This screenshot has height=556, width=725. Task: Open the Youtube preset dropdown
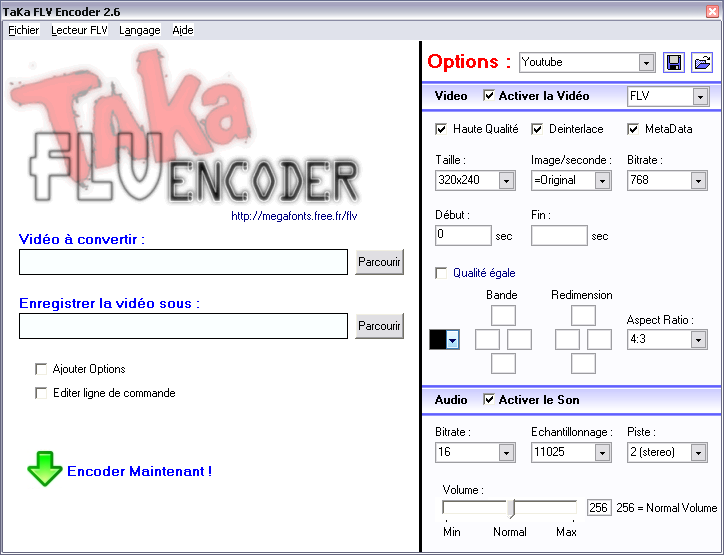(x=646, y=62)
